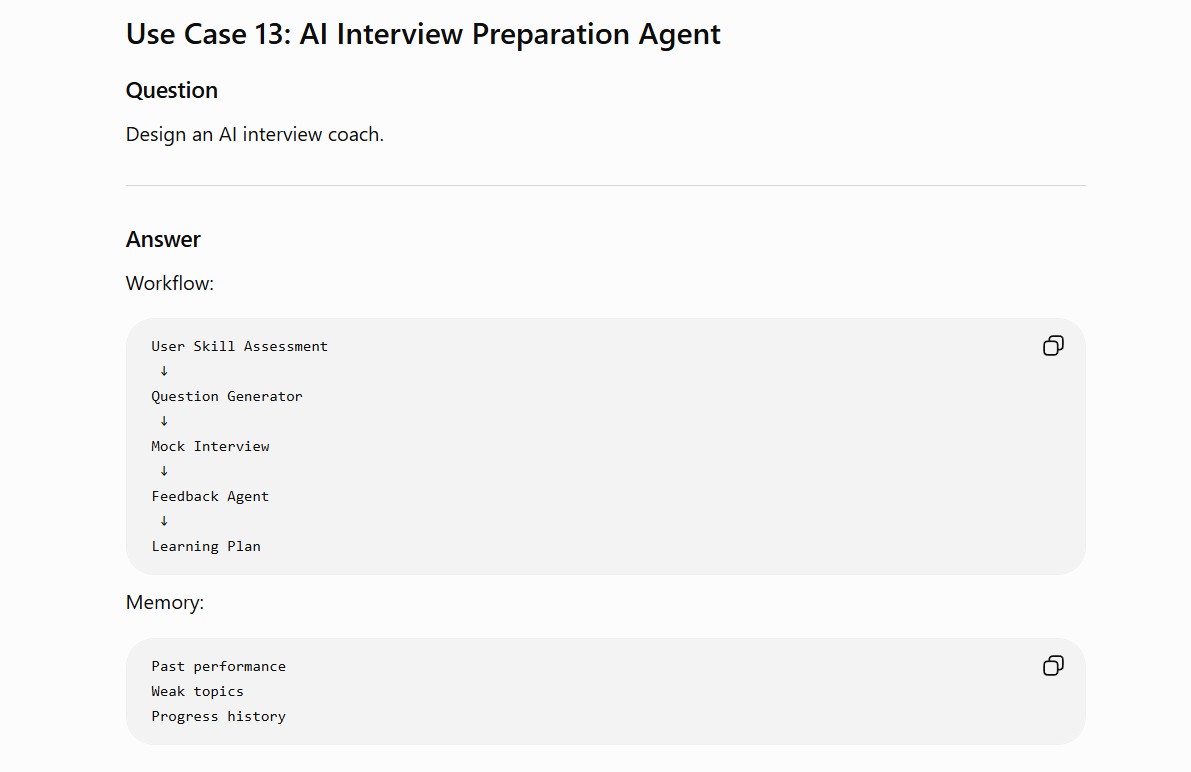Image resolution: width=1191 pixels, height=772 pixels.
Task: Click 'Design an AI interview coach' text
Action: pos(254,134)
